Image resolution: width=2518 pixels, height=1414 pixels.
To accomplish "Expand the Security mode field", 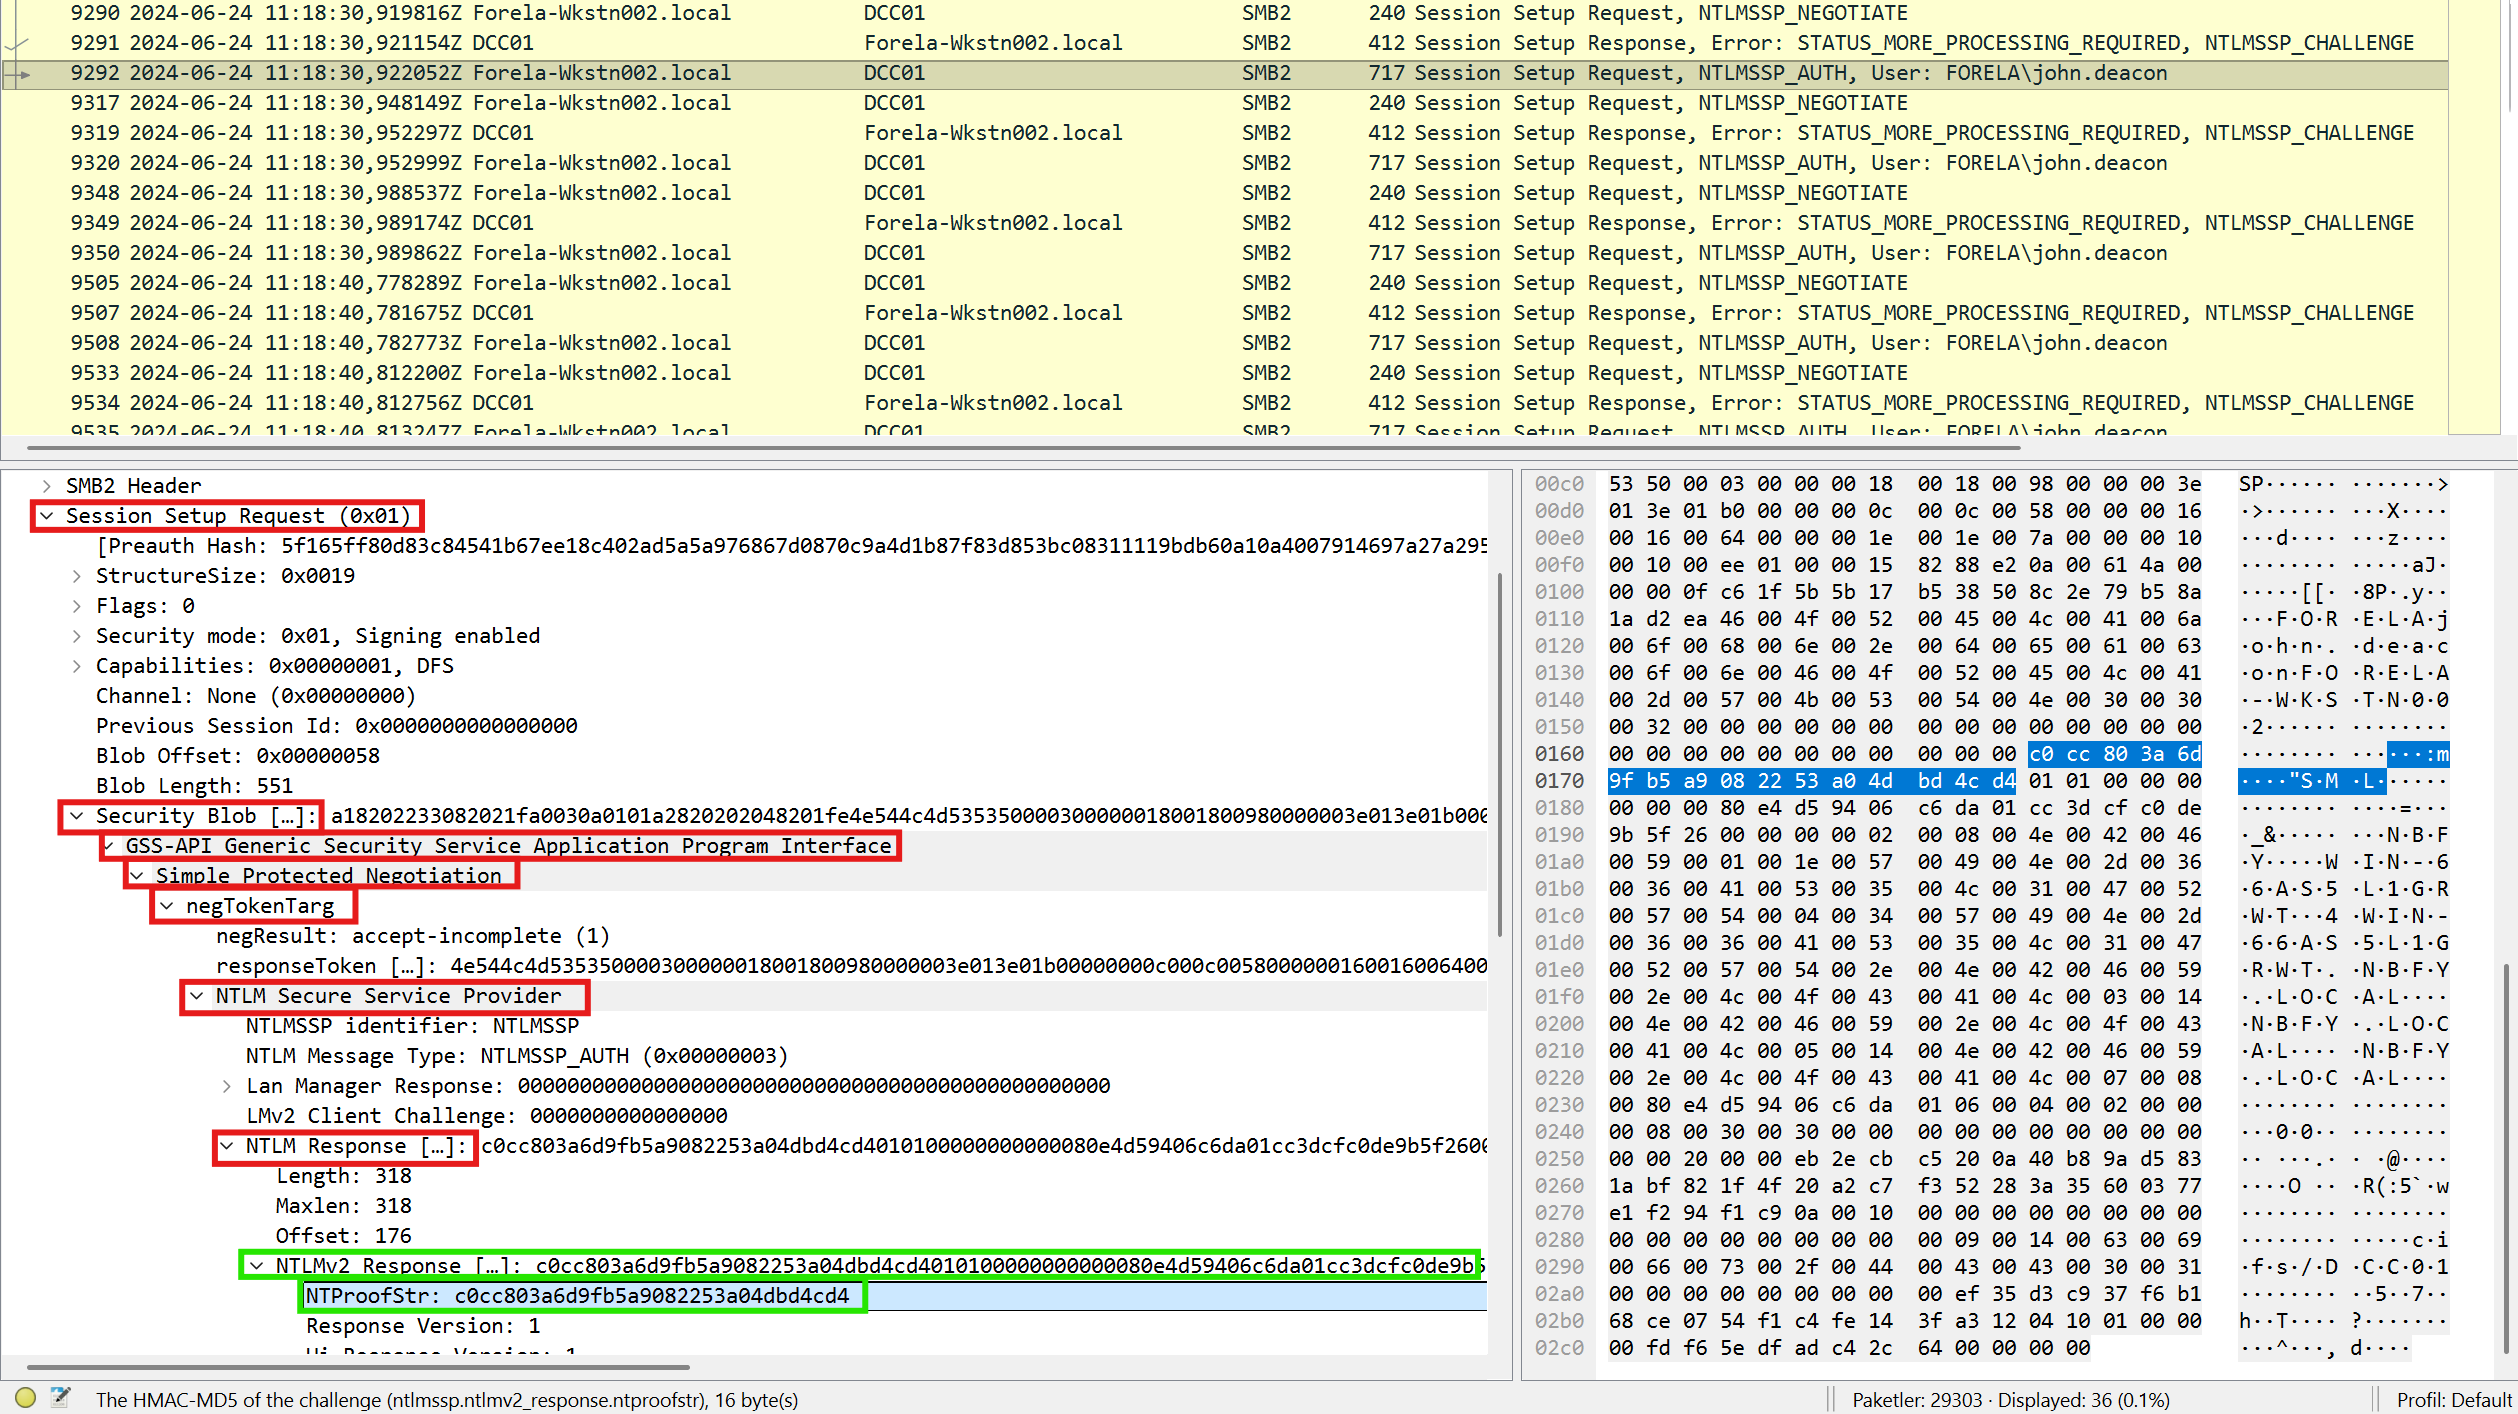I will coord(77,636).
